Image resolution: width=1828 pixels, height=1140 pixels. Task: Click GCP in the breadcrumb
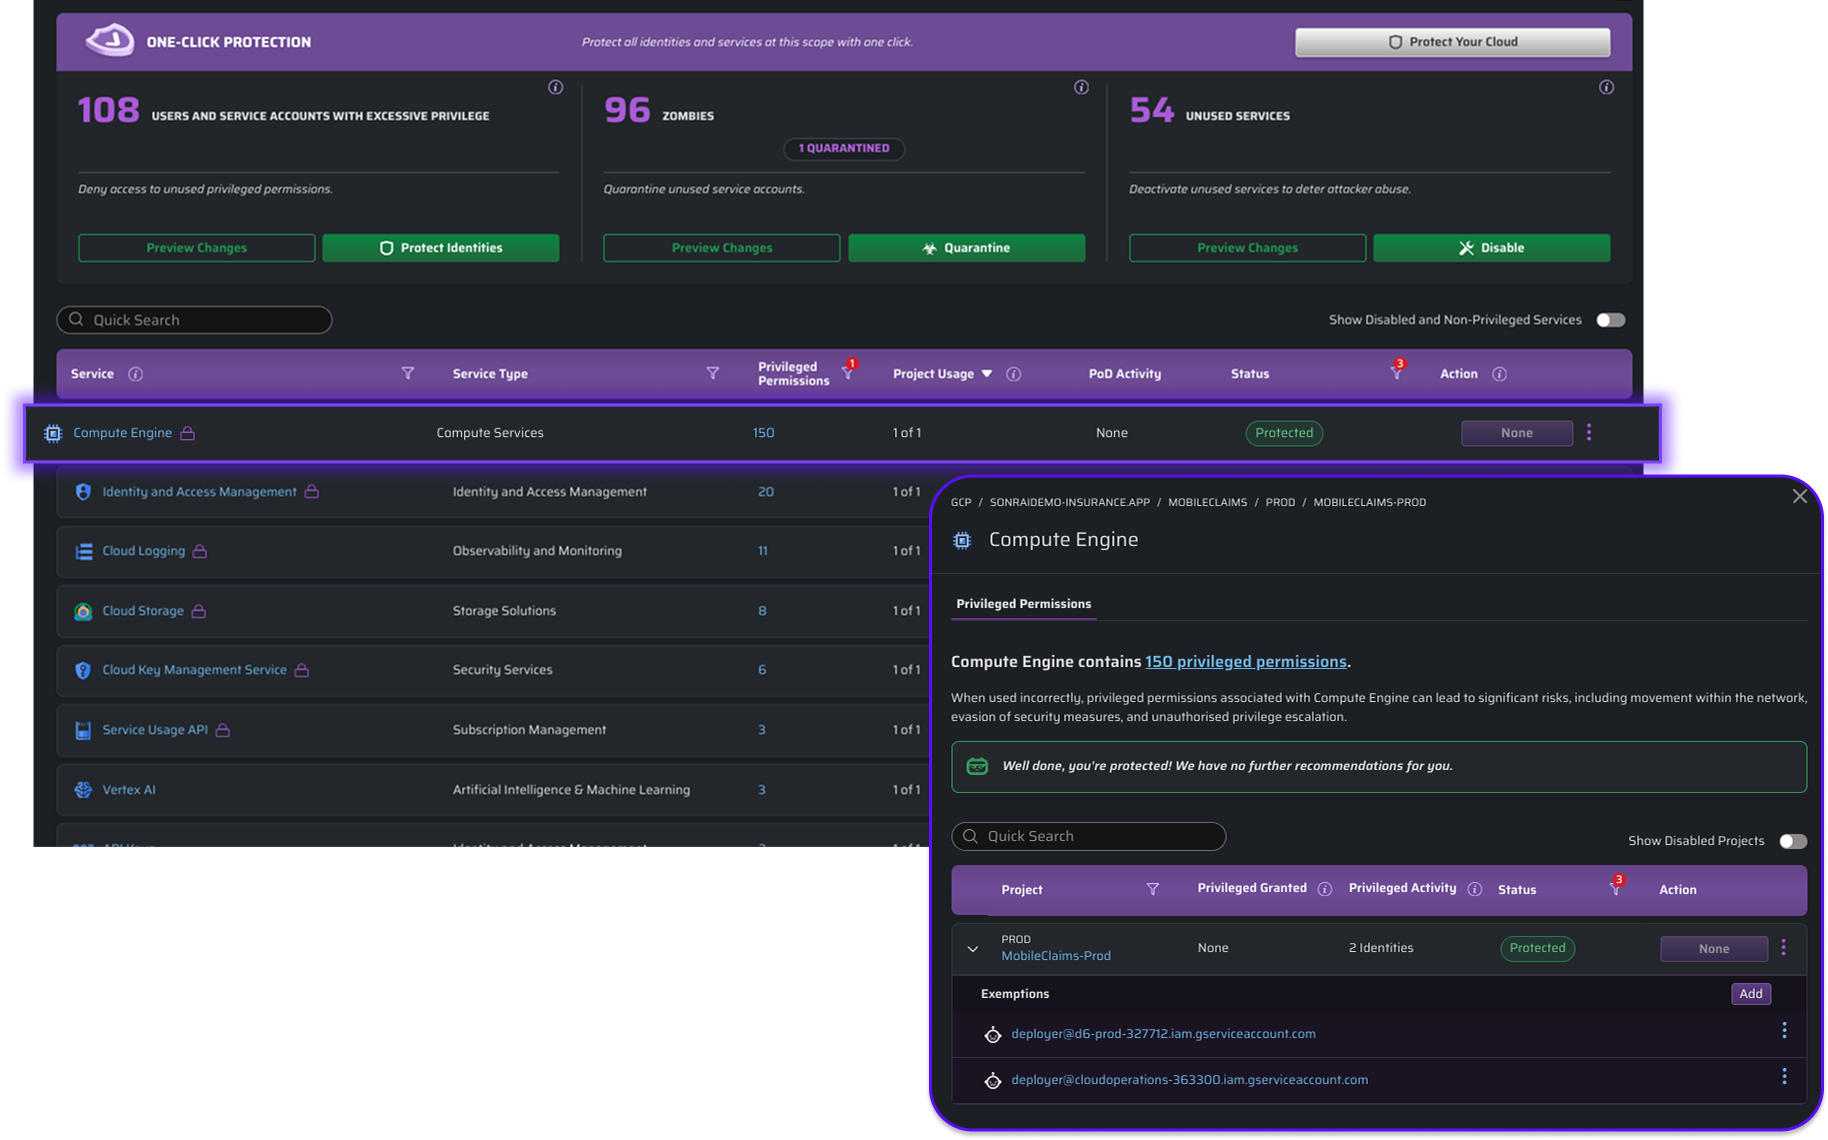click(961, 503)
